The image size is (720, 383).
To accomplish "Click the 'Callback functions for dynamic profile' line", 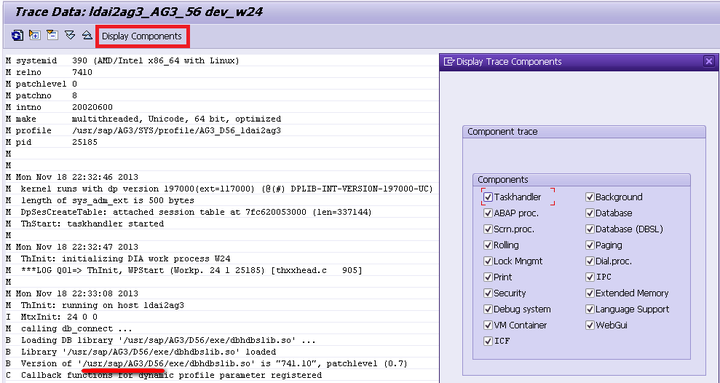I will pyautogui.click(x=163, y=376).
